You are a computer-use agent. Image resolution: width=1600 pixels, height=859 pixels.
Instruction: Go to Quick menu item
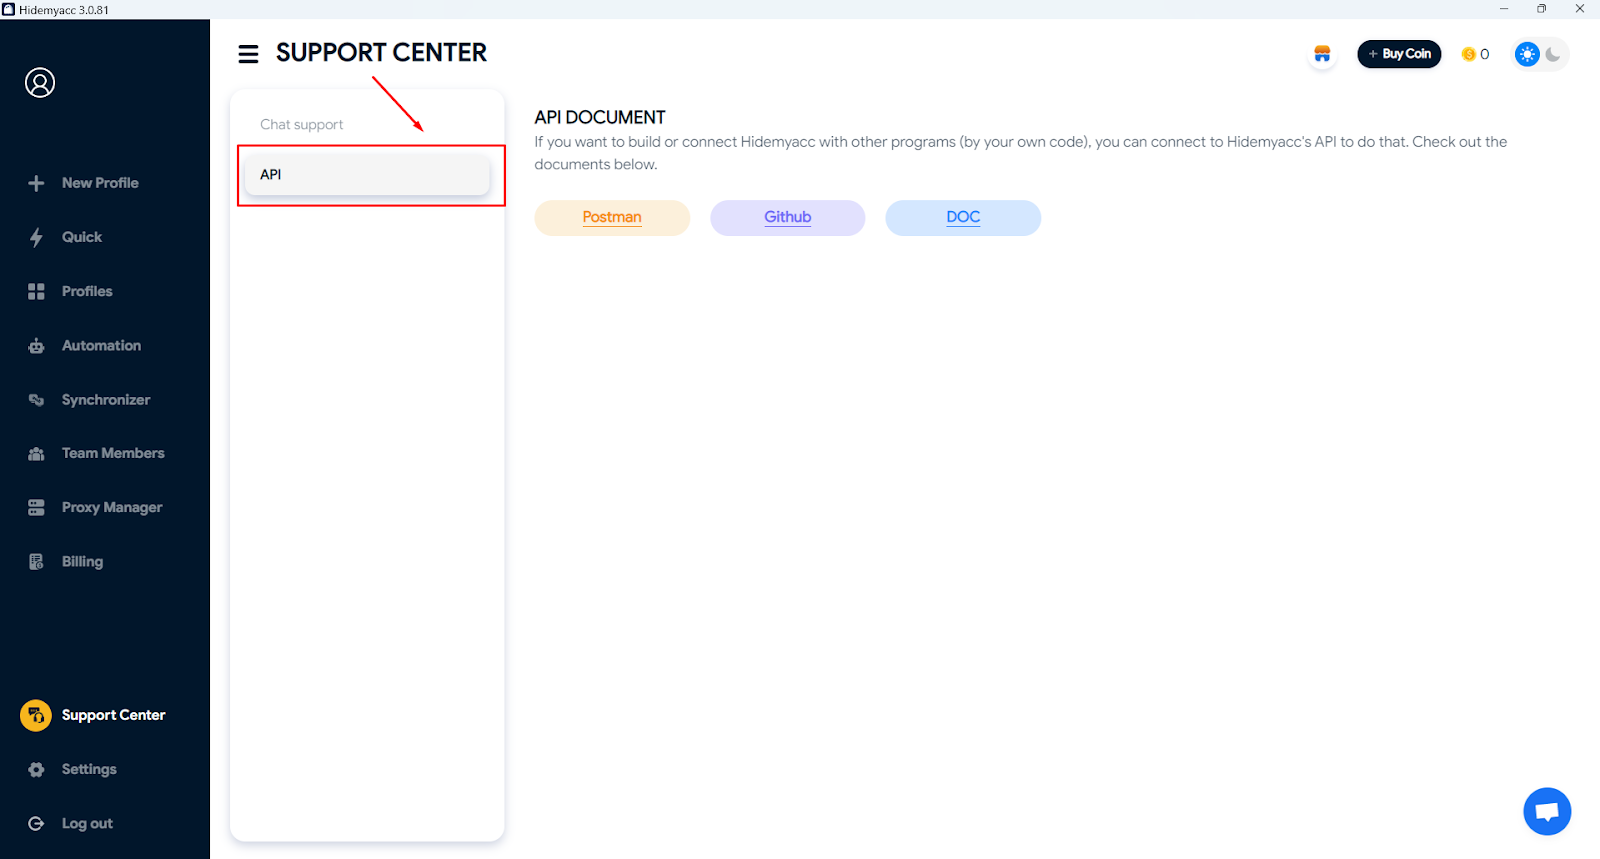[82, 237]
